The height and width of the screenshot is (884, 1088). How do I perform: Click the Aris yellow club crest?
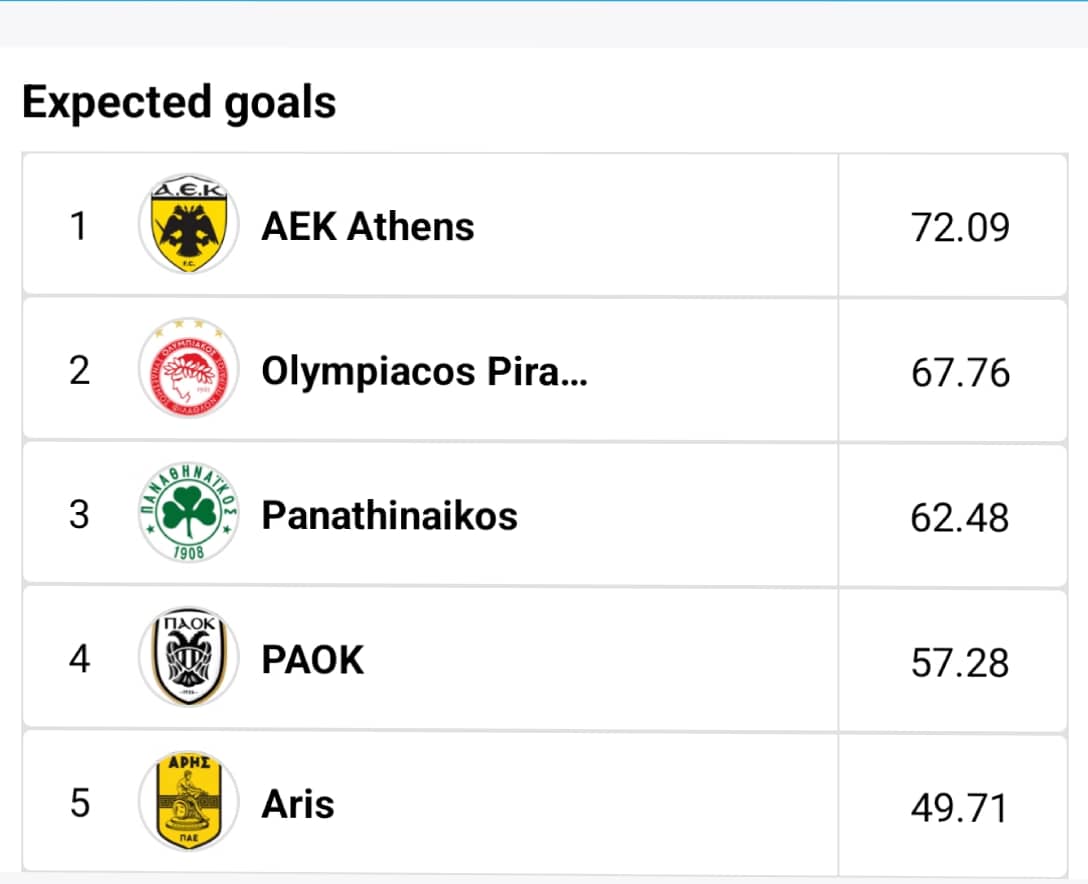[189, 801]
